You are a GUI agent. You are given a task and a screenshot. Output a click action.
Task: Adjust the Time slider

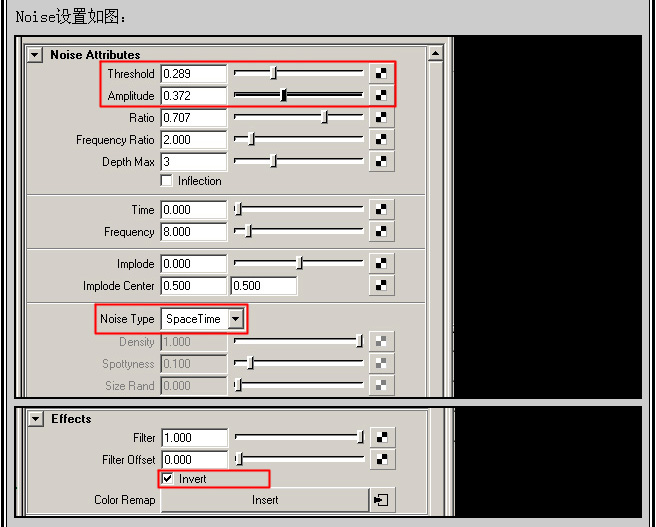238,209
